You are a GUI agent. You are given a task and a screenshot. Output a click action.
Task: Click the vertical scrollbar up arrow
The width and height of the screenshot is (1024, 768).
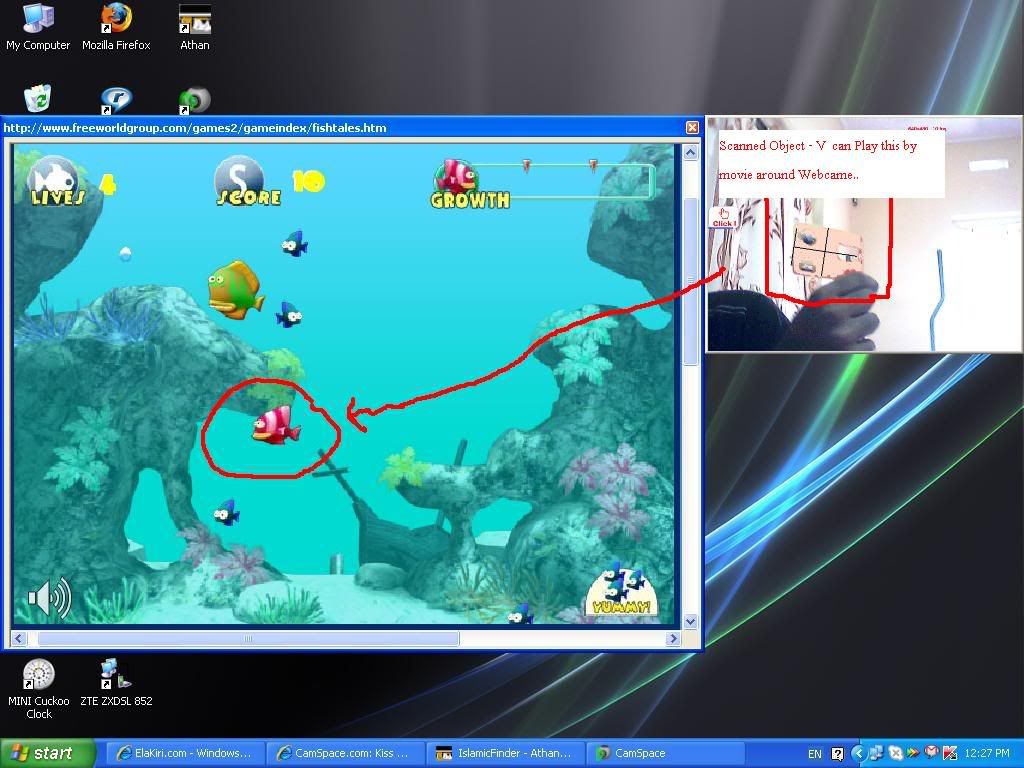(690, 153)
